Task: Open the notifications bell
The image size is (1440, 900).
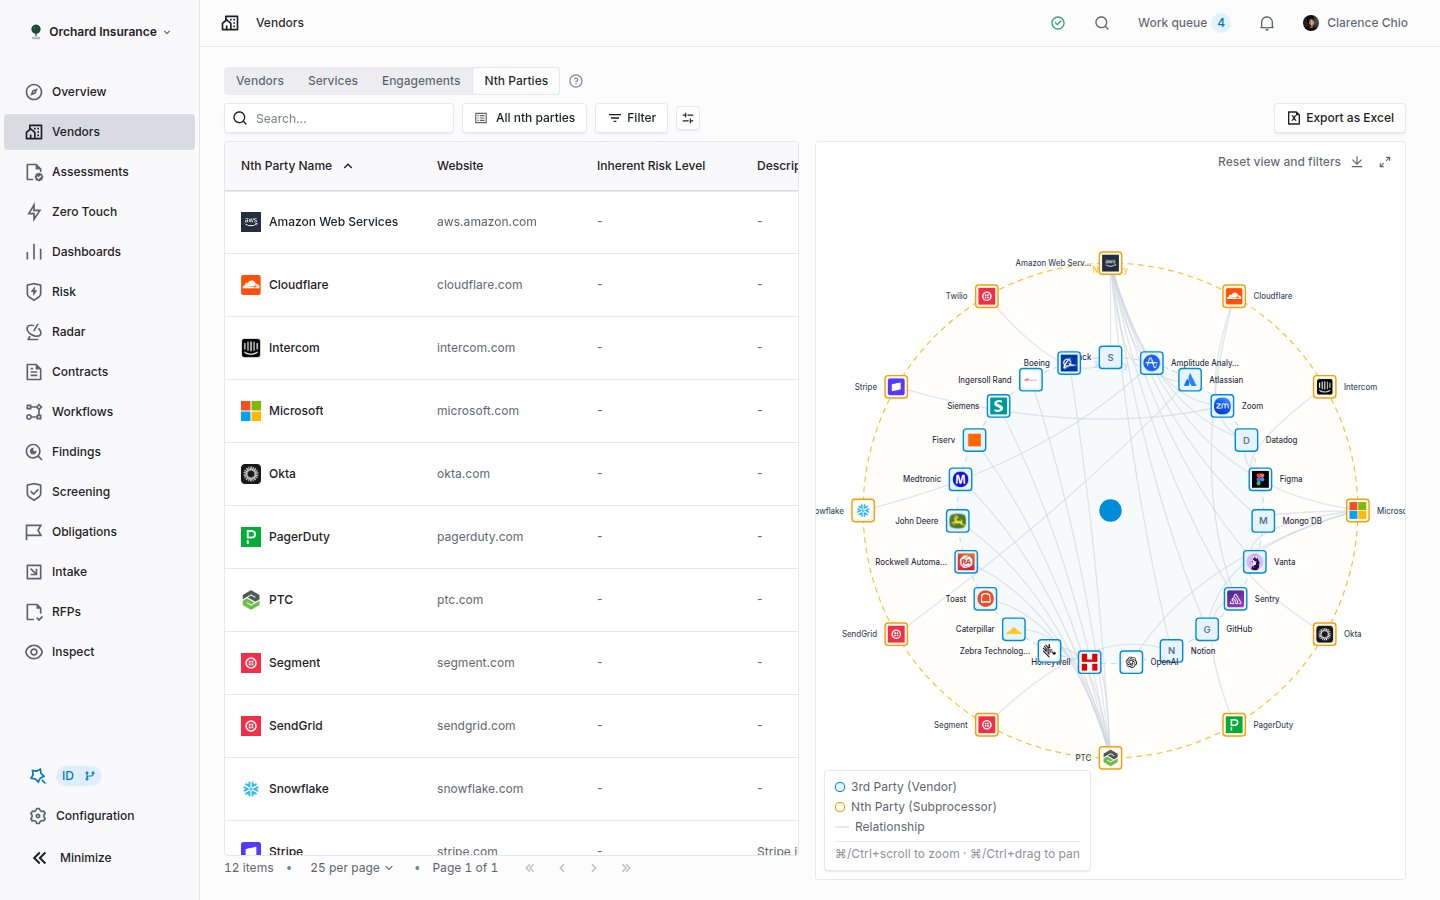Action: (1267, 23)
